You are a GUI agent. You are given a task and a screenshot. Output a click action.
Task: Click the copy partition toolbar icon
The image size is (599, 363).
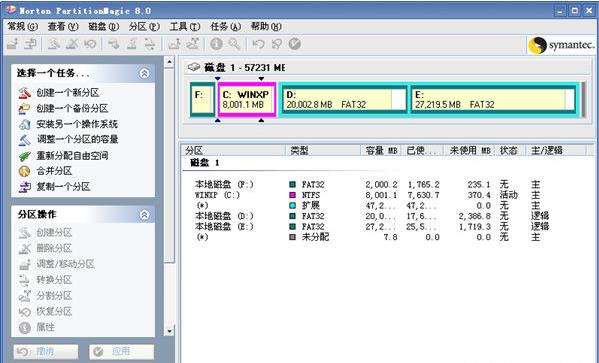(x=30, y=44)
